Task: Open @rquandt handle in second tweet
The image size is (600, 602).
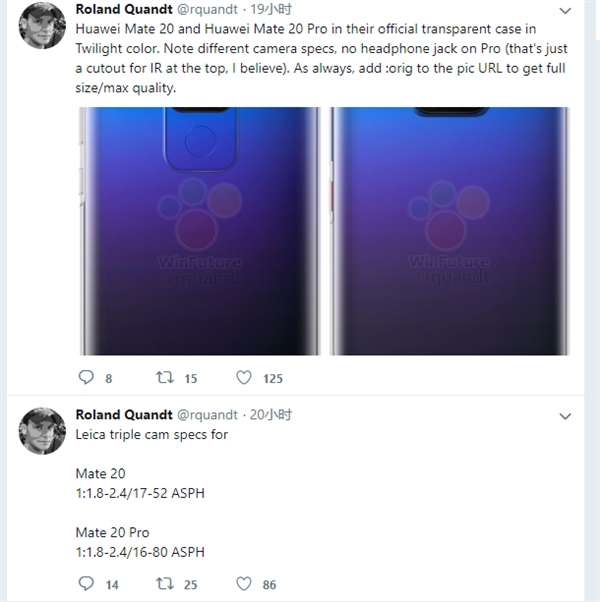Action: 211,415
